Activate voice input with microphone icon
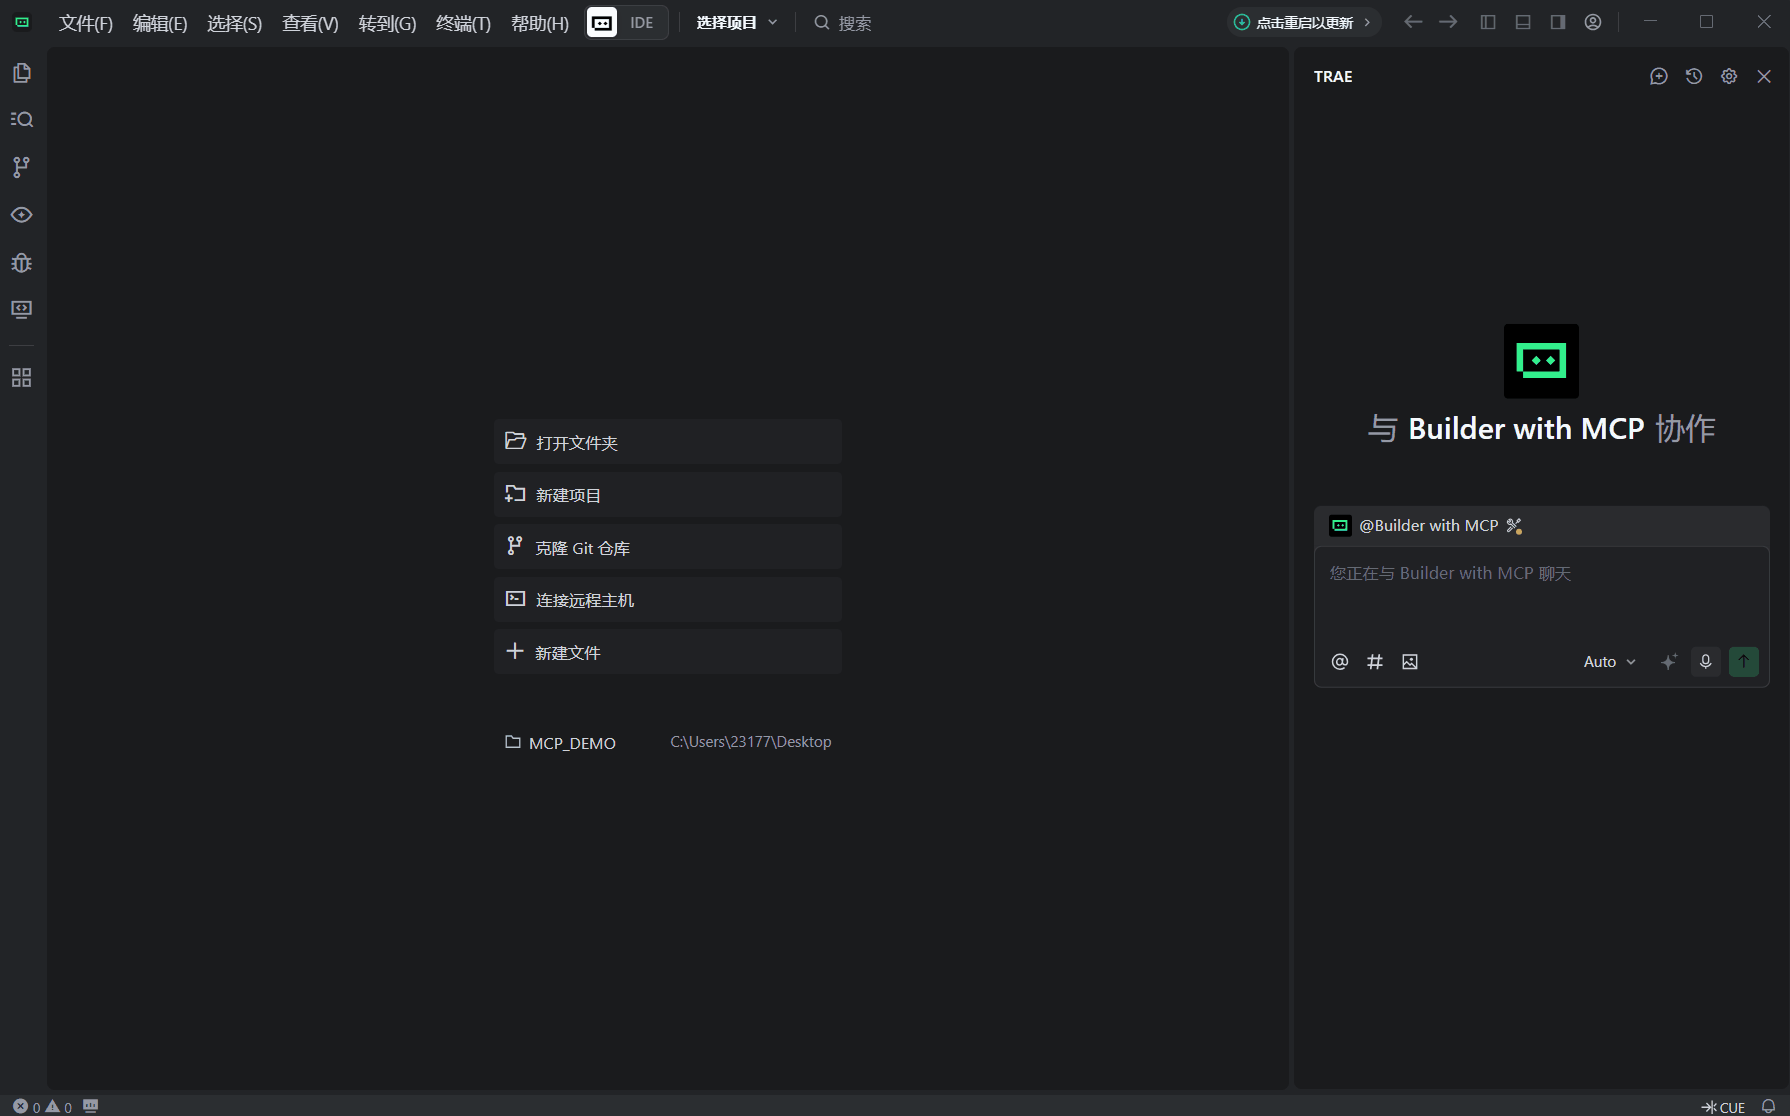 1705,661
